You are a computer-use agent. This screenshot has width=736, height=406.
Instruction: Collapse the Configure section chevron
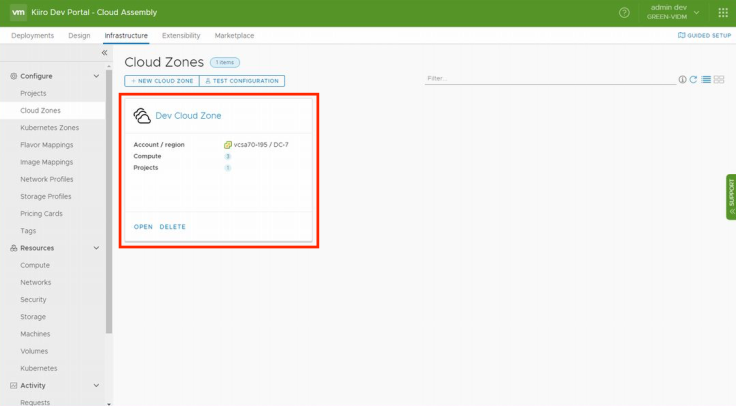(x=96, y=76)
